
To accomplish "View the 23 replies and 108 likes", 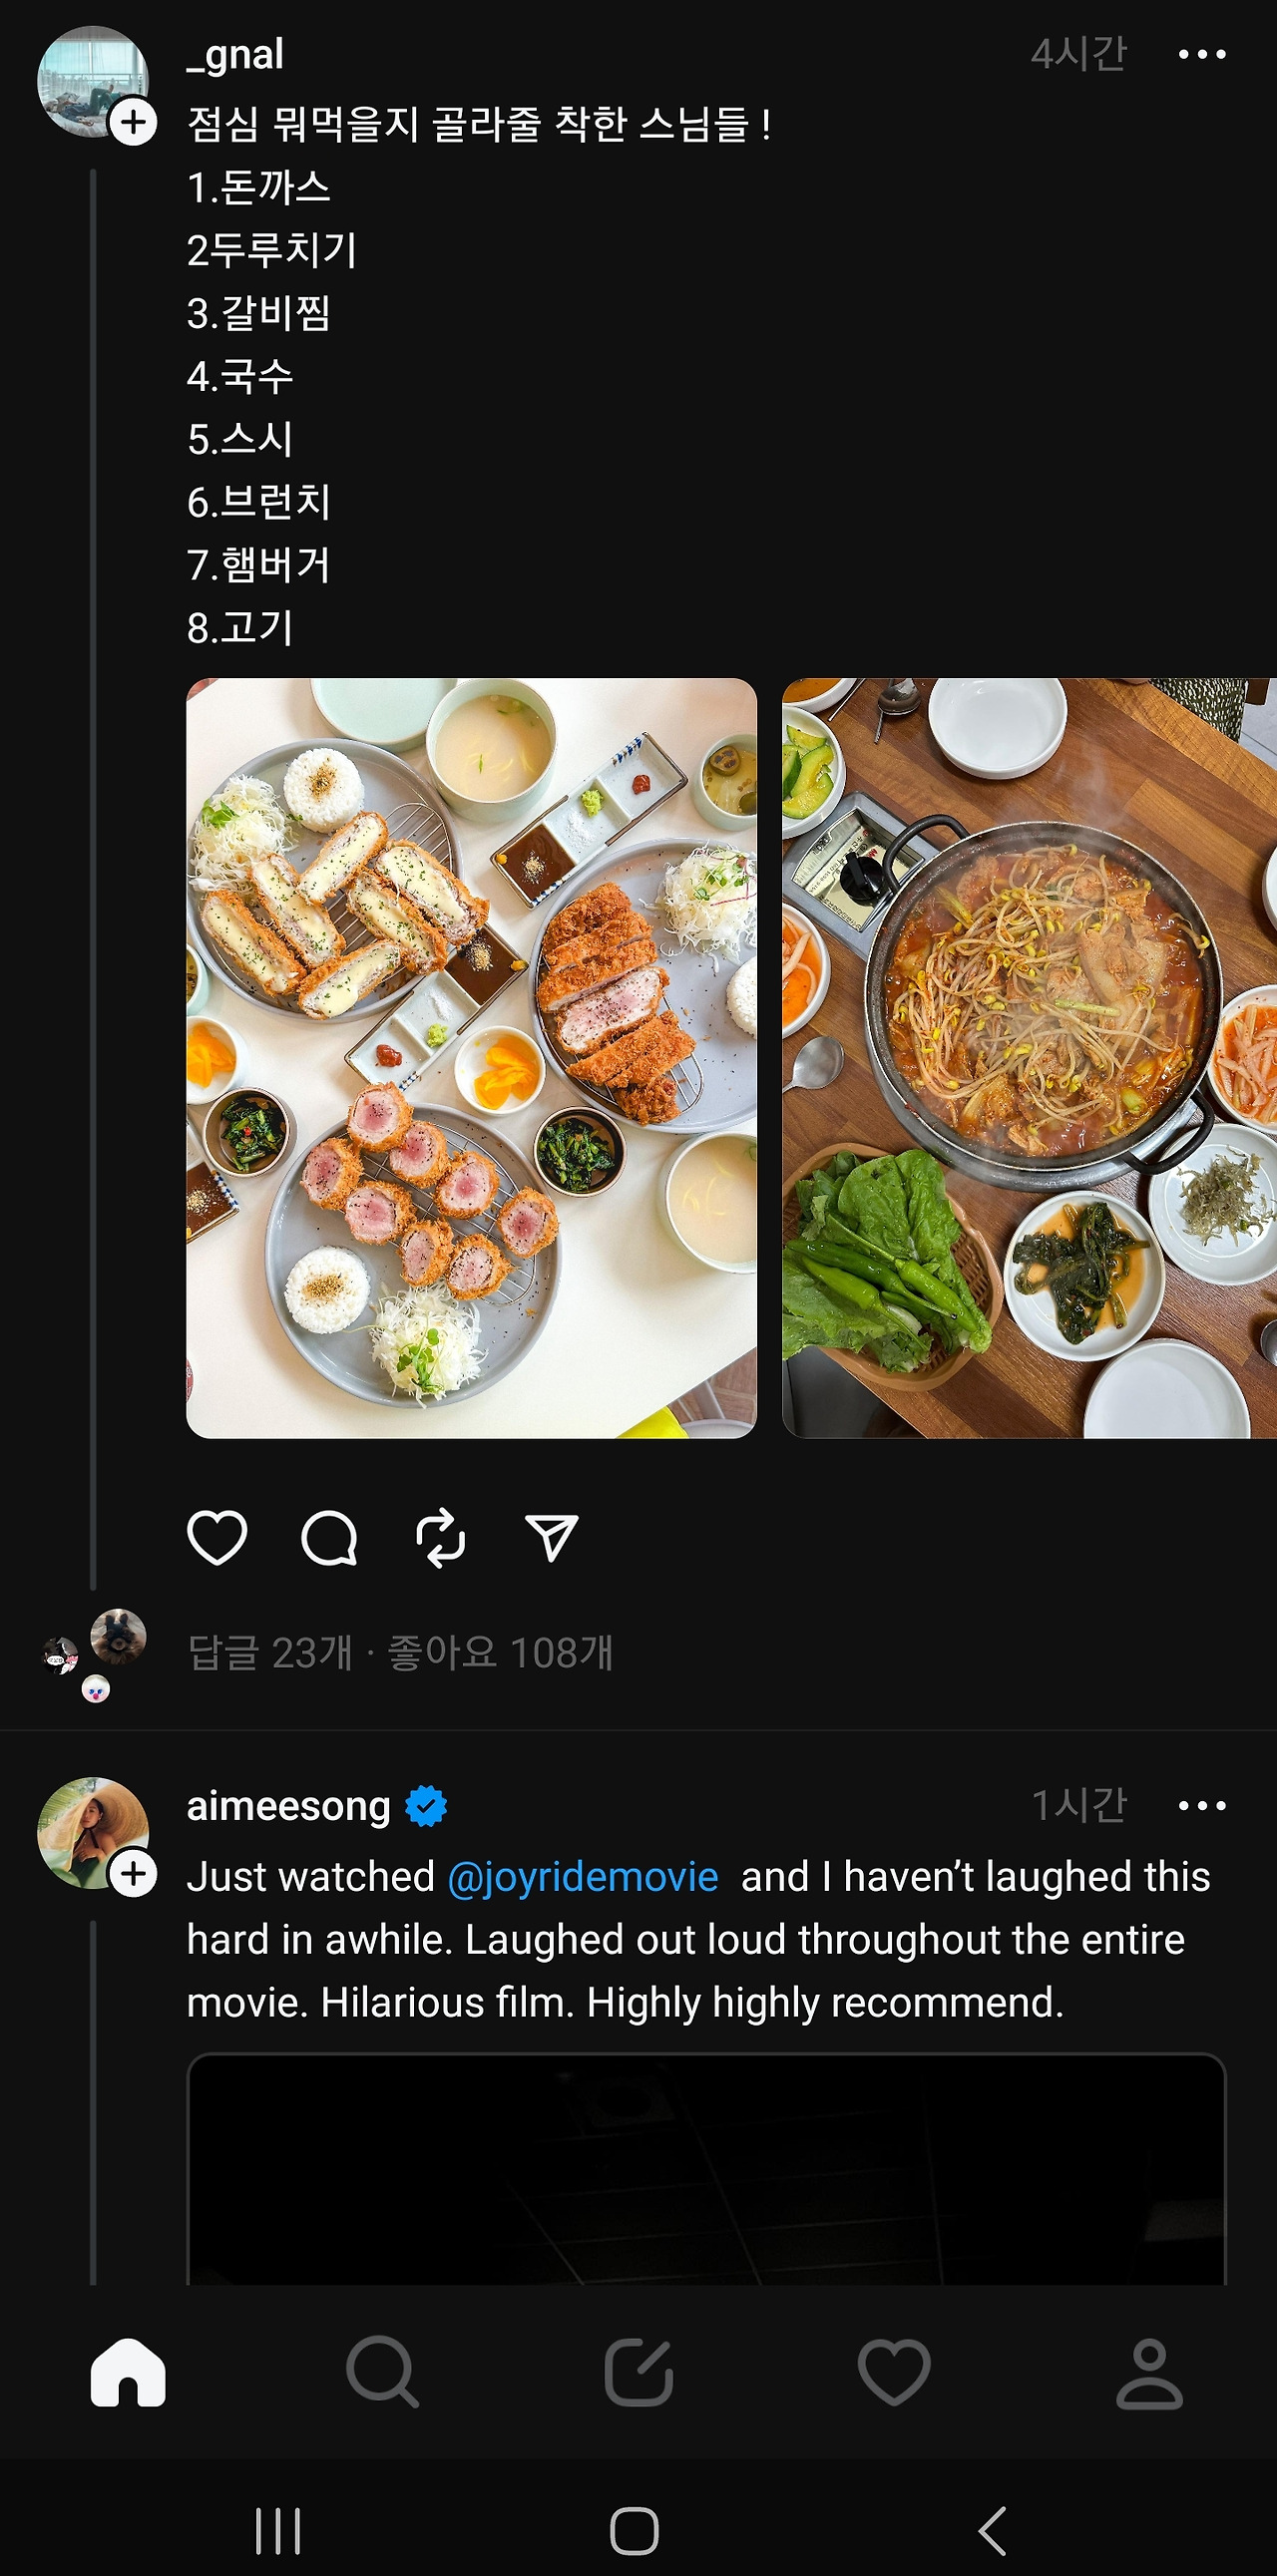I will coord(400,1652).
